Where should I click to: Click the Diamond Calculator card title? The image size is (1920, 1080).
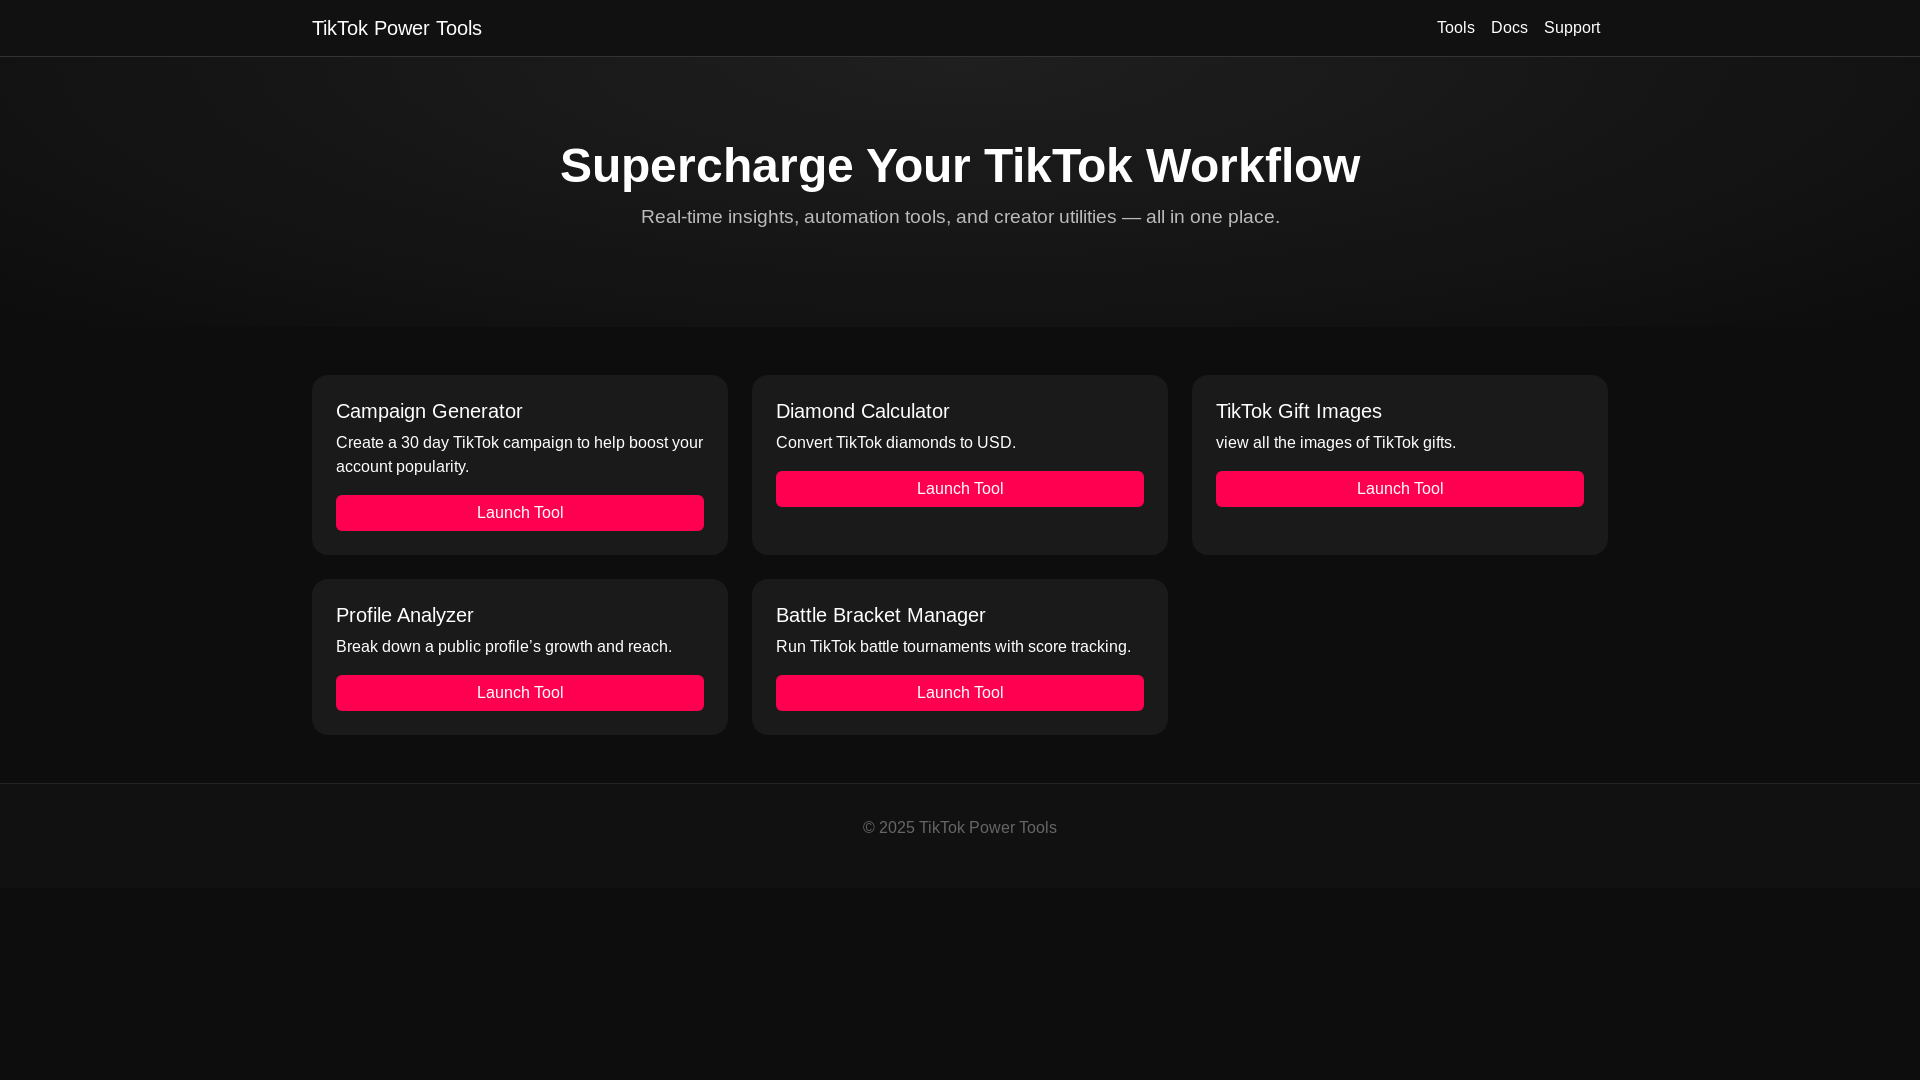pyautogui.click(x=862, y=411)
